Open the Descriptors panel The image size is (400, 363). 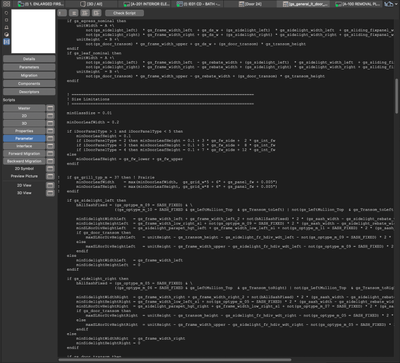(29, 92)
